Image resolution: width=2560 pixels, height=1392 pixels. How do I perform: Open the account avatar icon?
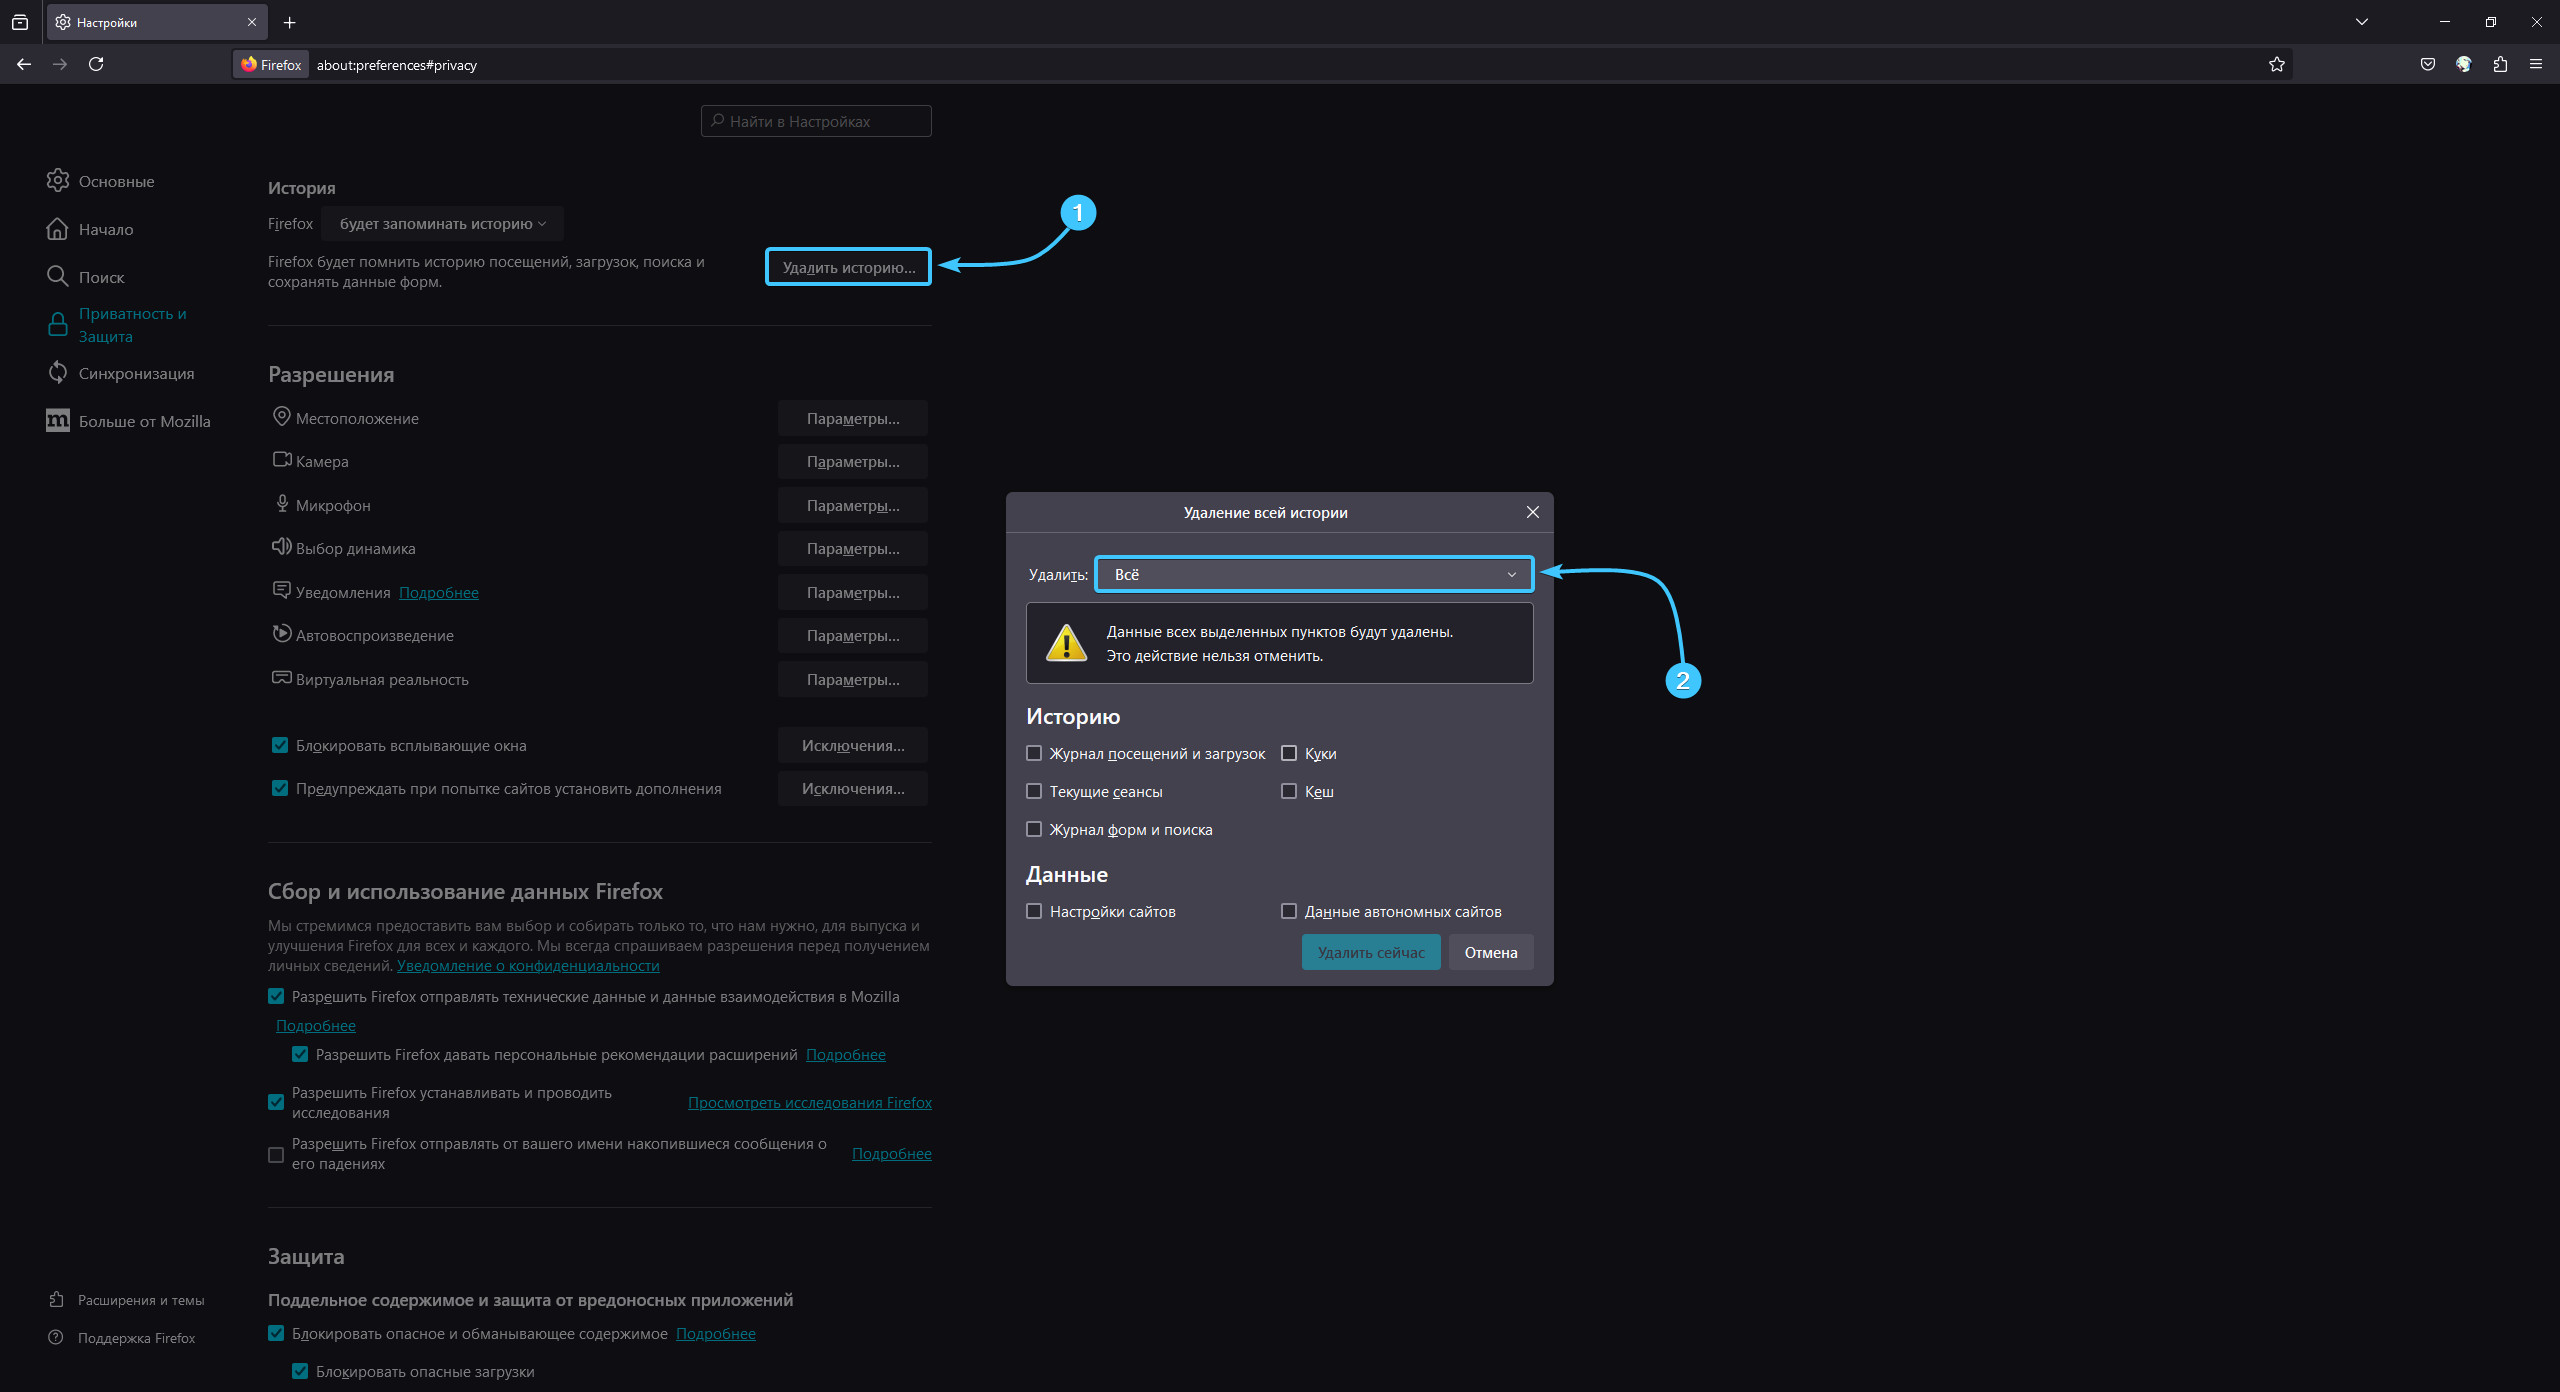[x=2464, y=64]
